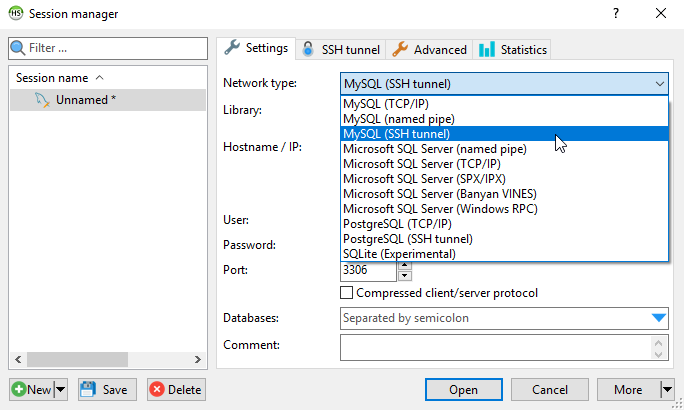Choose SQLite (Experimental) option
This screenshot has width=684, height=410.
click(x=504, y=254)
